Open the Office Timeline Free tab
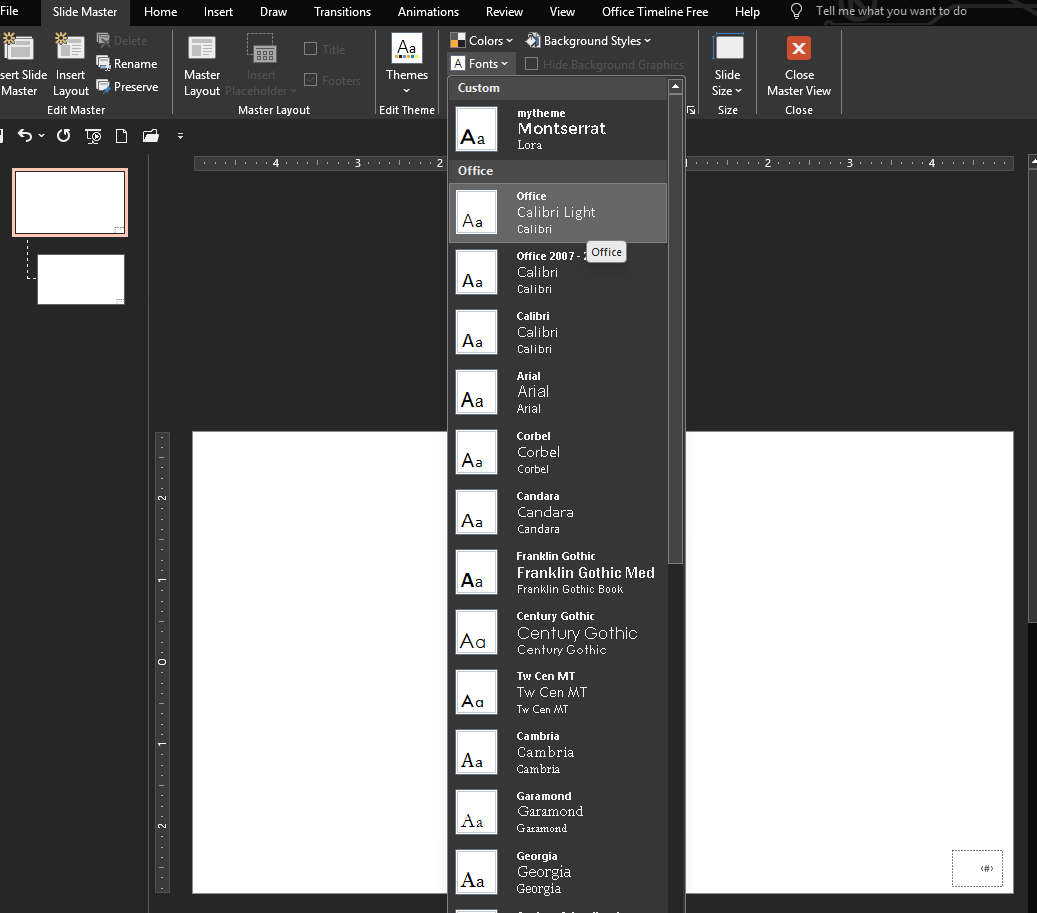Screen dimensions: 1037x913 pos(654,12)
